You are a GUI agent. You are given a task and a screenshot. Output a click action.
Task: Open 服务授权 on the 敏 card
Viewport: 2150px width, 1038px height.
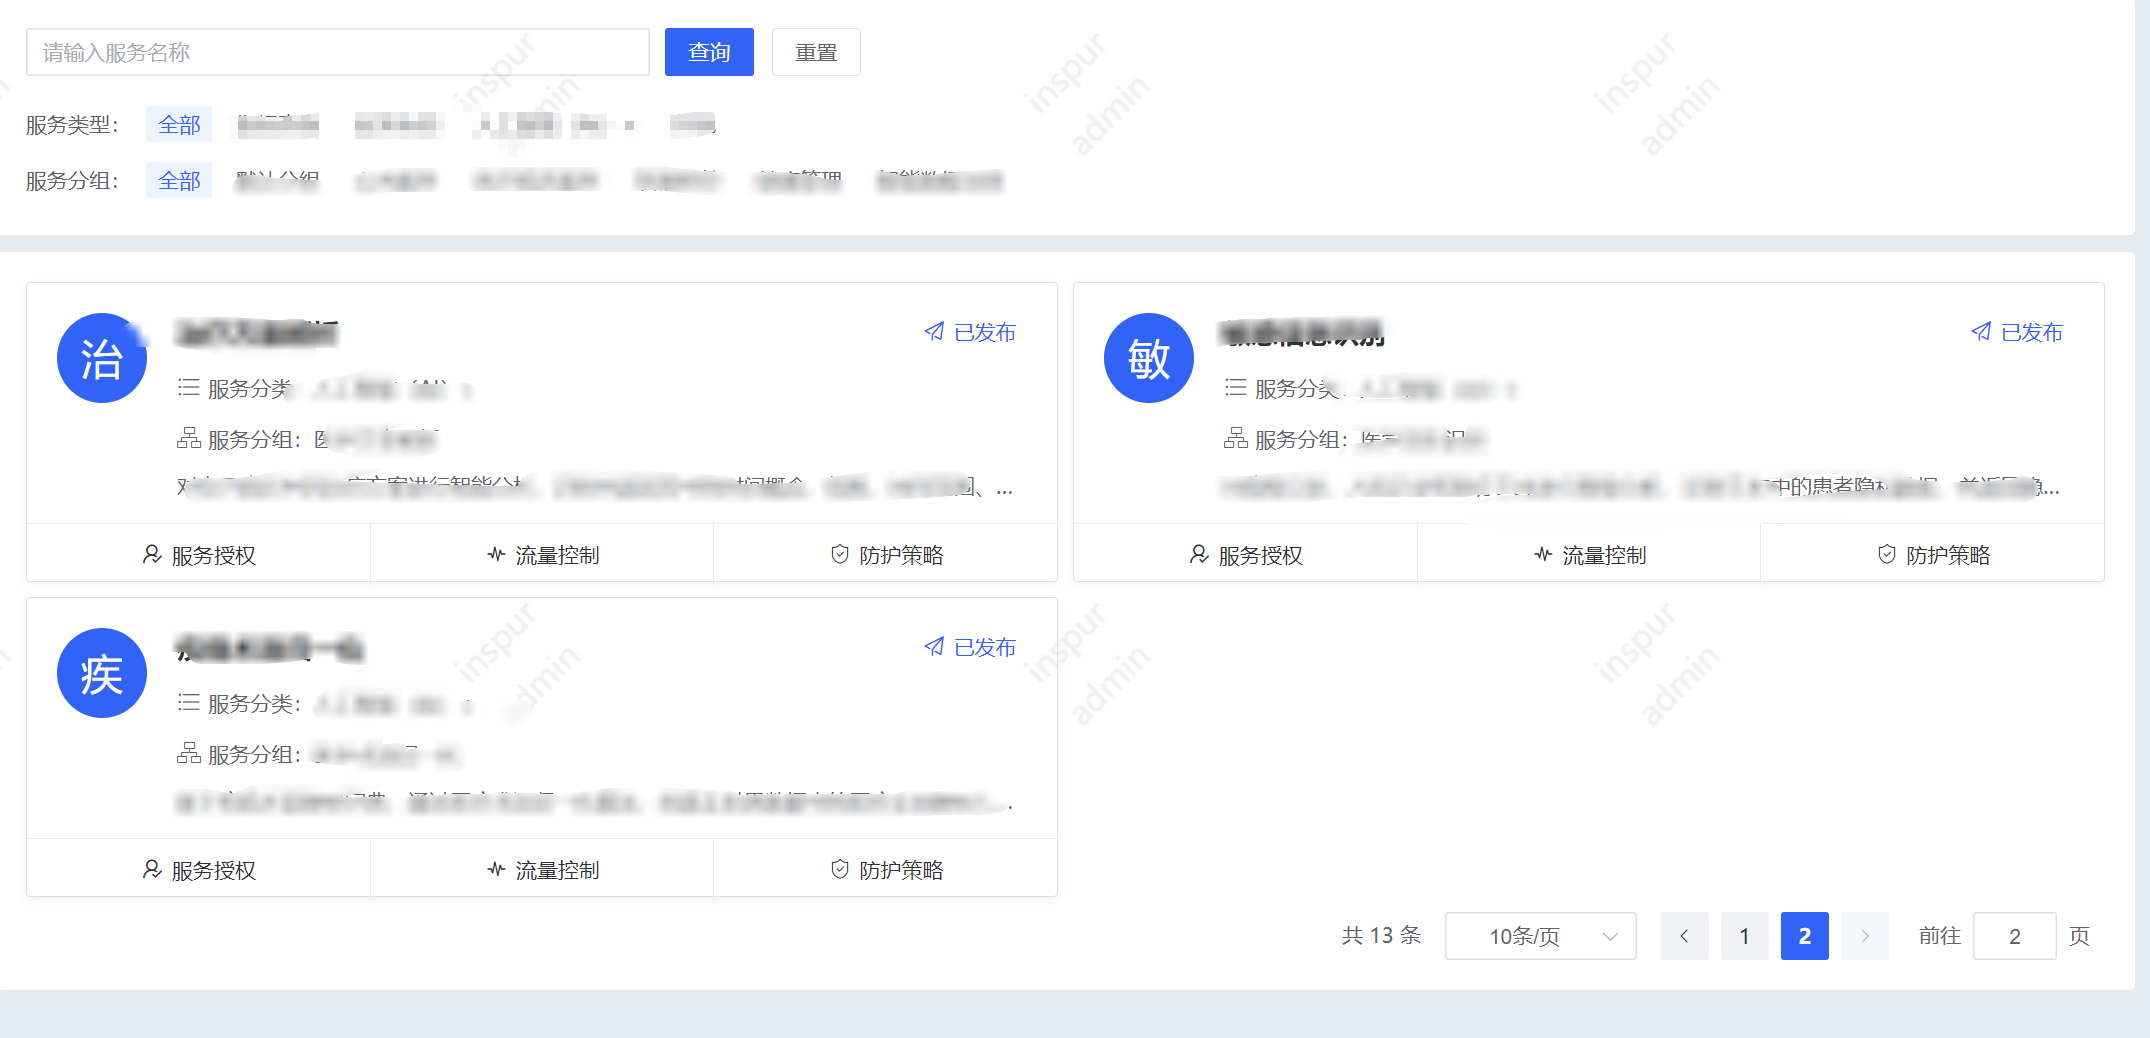click(x=1246, y=555)
